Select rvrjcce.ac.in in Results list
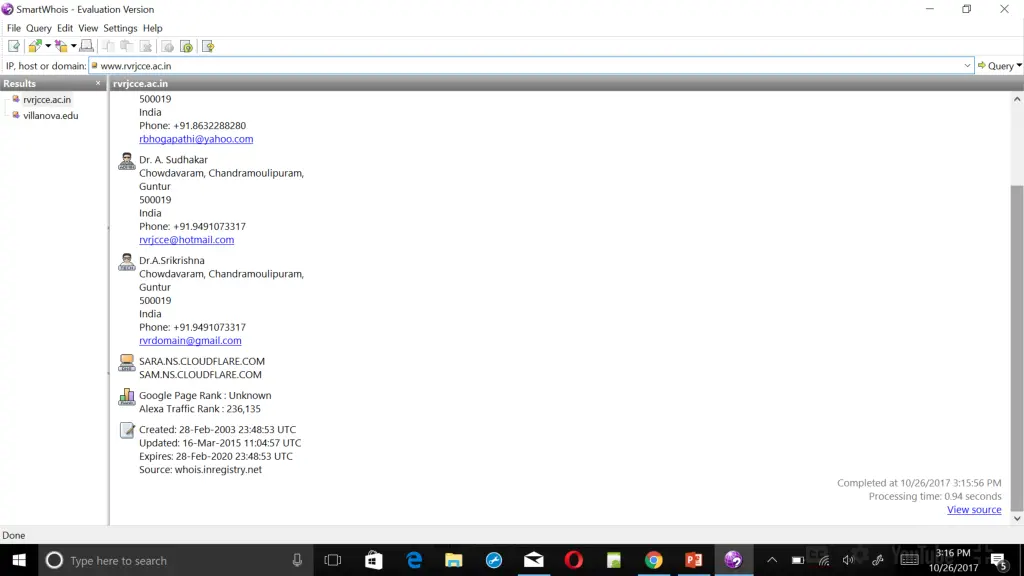 [47, 99]
